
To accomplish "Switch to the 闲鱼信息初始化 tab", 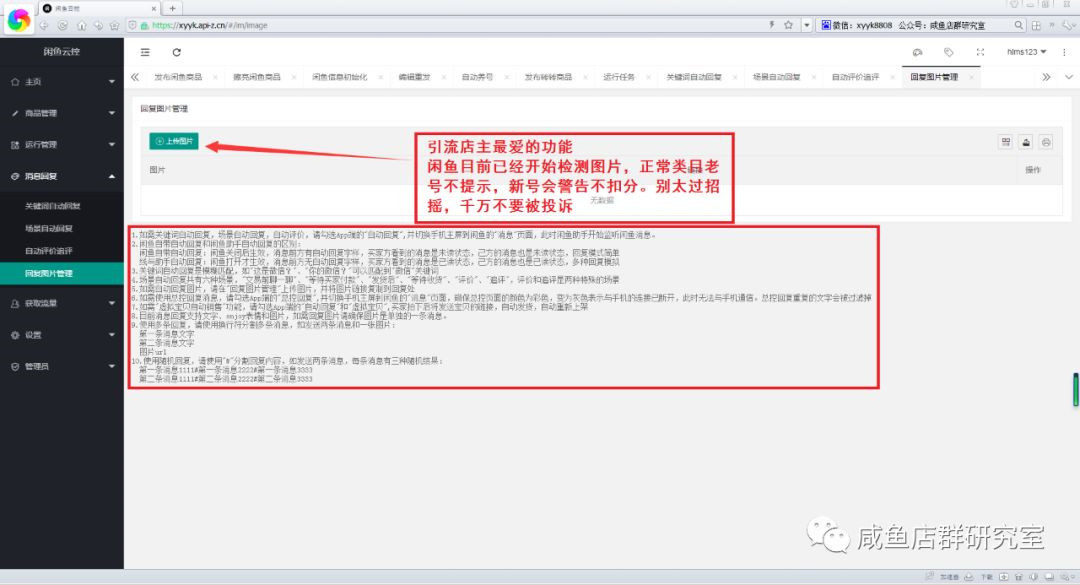I will (340, 77).
